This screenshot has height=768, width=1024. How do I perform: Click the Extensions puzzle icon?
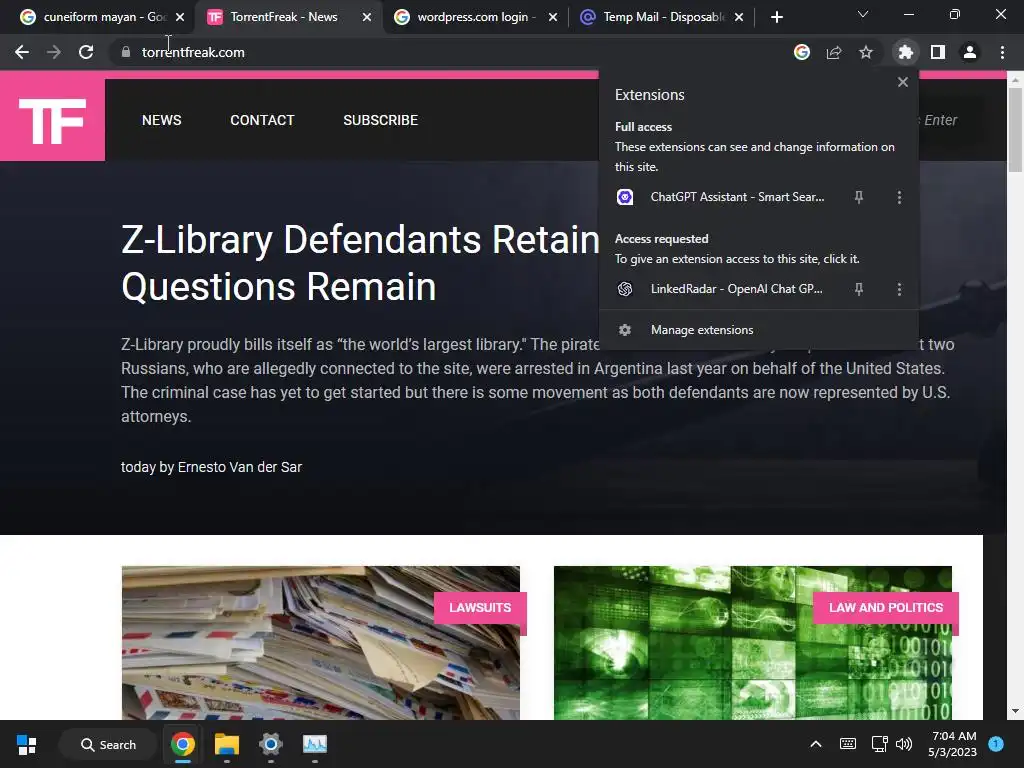click(906, 52)
